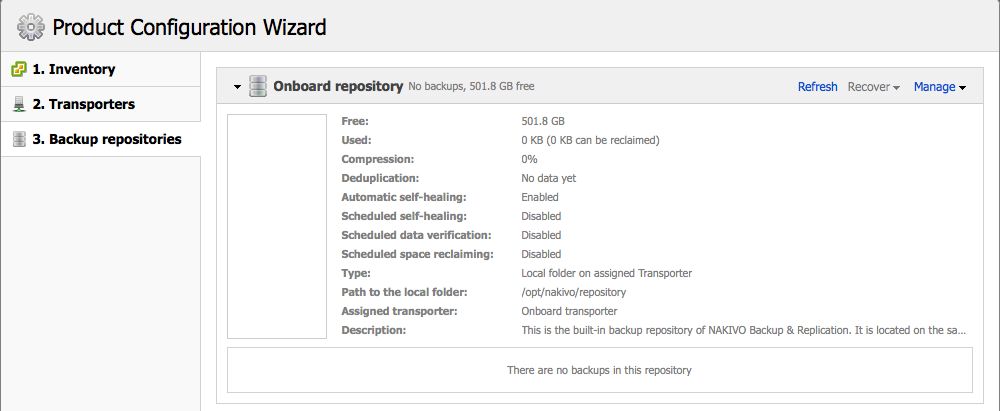Go to the 1. Inventory tab
This screenshot has height=411, width=1000.
coord(100,70)
